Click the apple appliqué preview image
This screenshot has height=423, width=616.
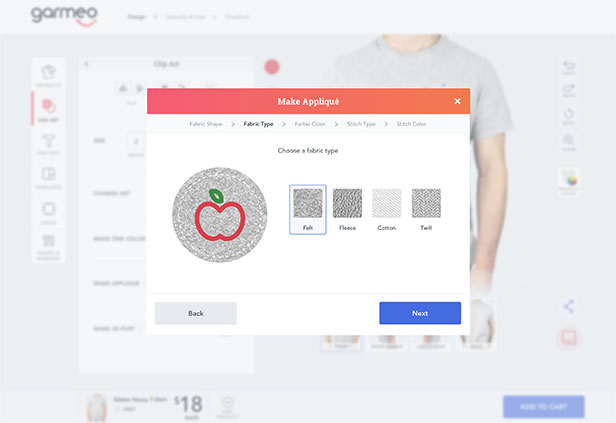pyautogui.click(x=220, y=215)
